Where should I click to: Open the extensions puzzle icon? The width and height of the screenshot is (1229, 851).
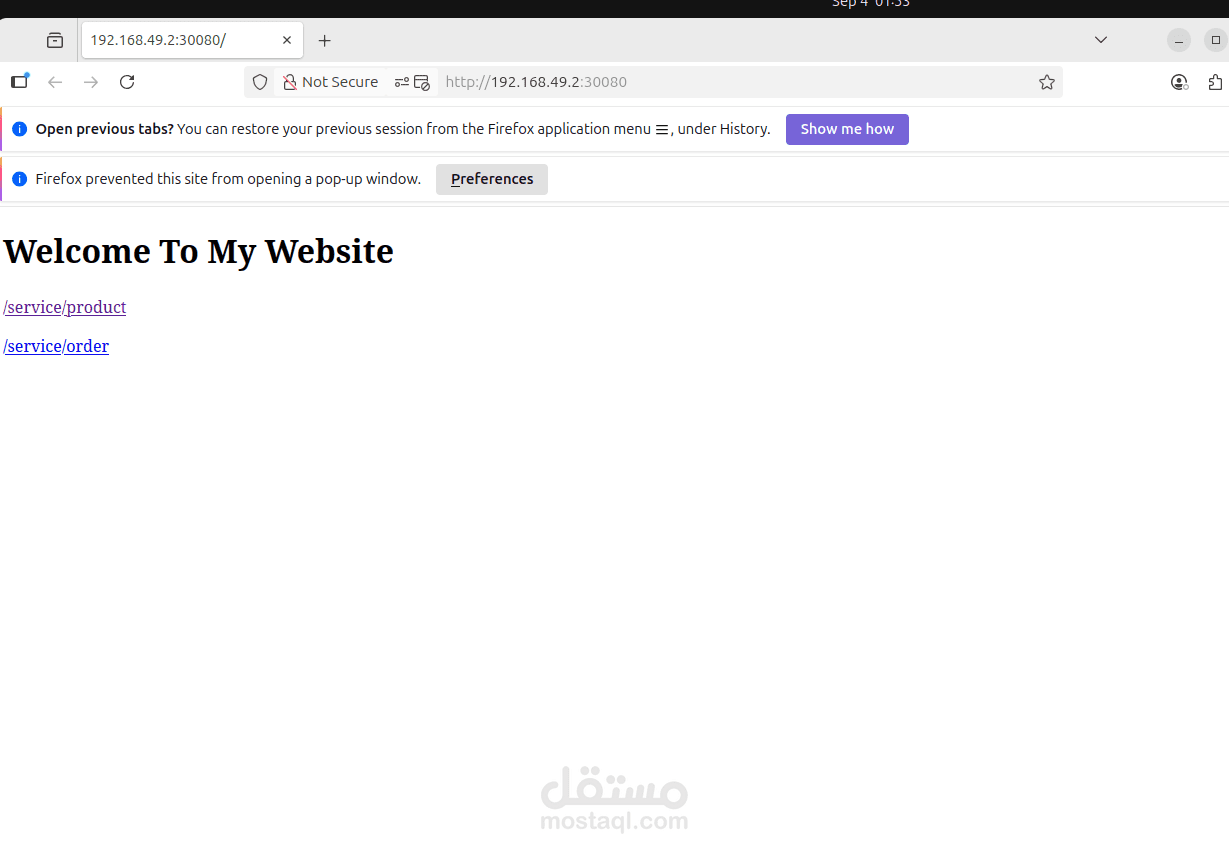point(1216,82)
